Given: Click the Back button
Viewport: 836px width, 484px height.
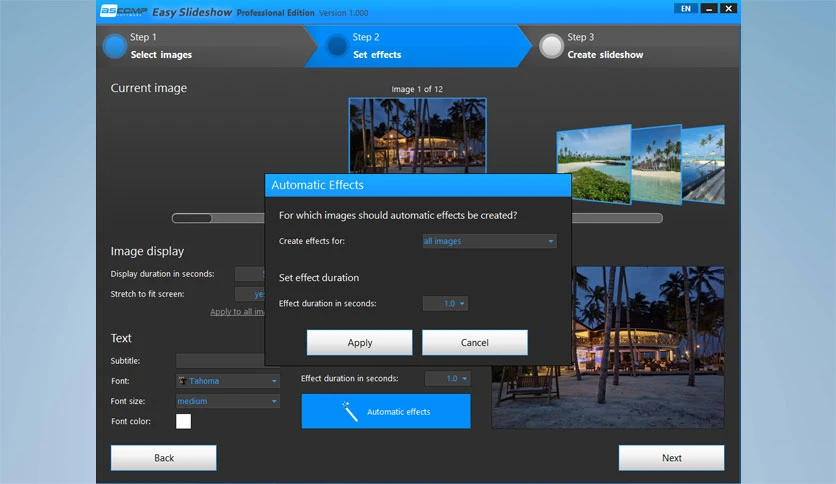Looking at the screenshot, I should [x=164, y=458].
